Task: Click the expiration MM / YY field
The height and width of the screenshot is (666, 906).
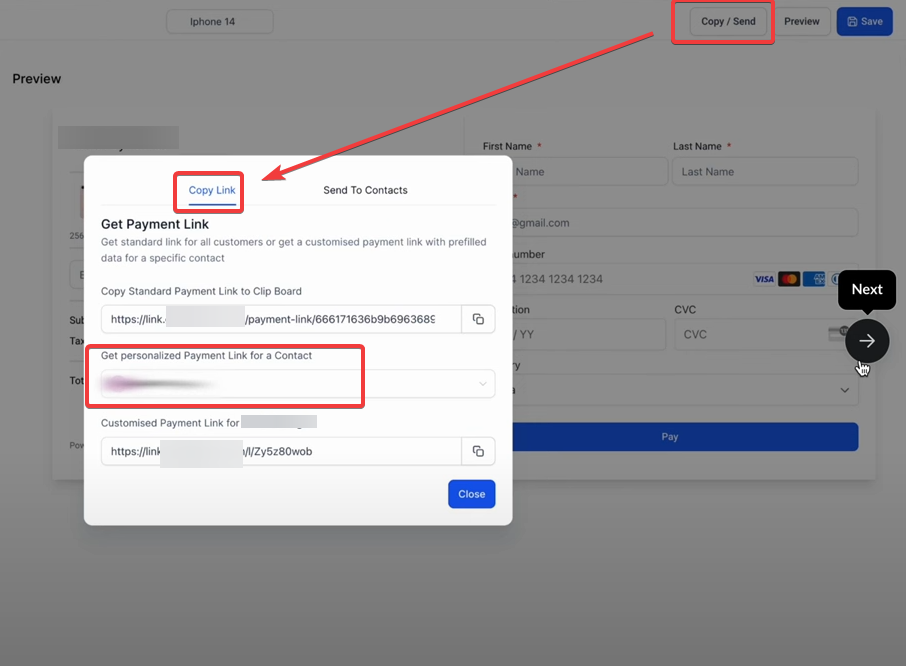Action: point(589,334)
